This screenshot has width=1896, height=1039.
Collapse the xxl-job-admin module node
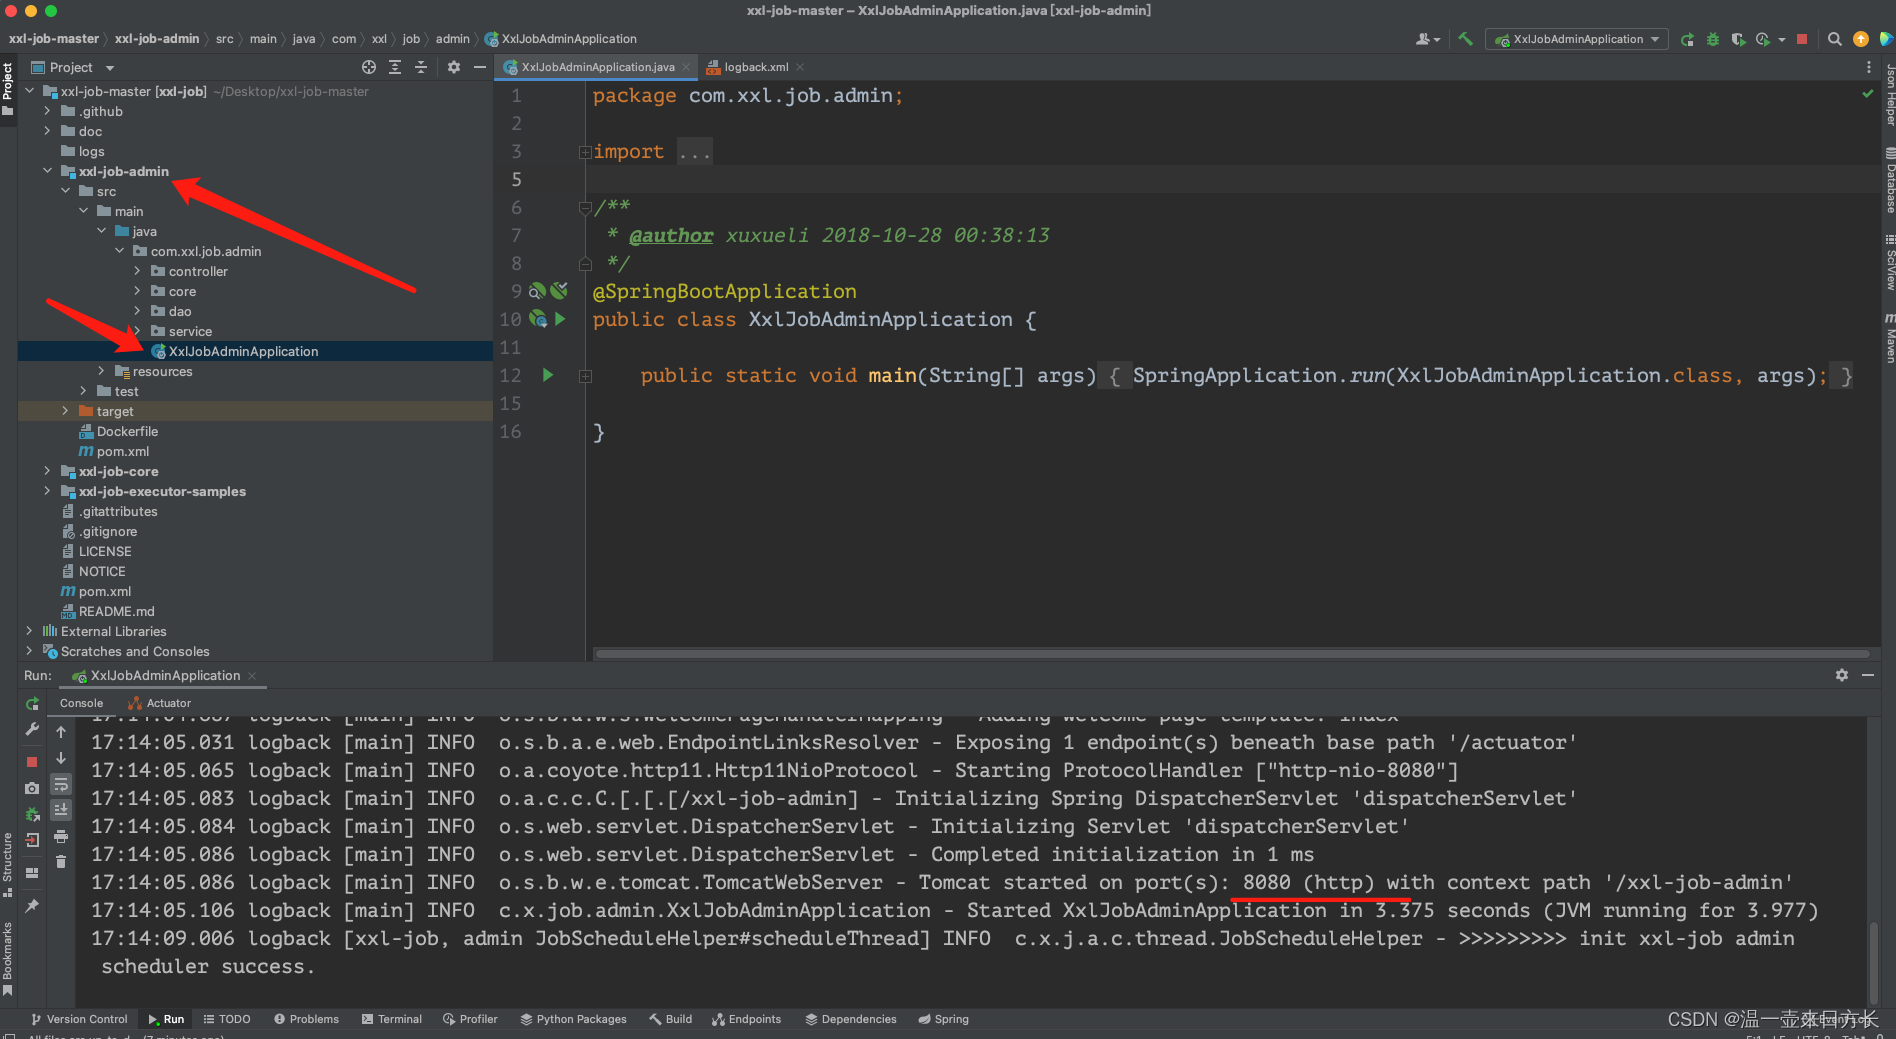coord(47,171)
